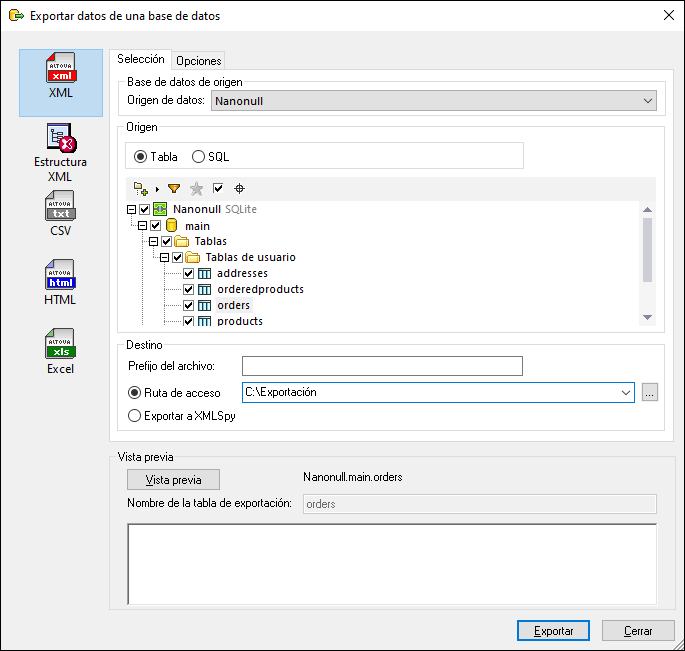The height and width of the screenshot is (651, 685).
Task: Collapse the main schema node
Action: (142, 226)
